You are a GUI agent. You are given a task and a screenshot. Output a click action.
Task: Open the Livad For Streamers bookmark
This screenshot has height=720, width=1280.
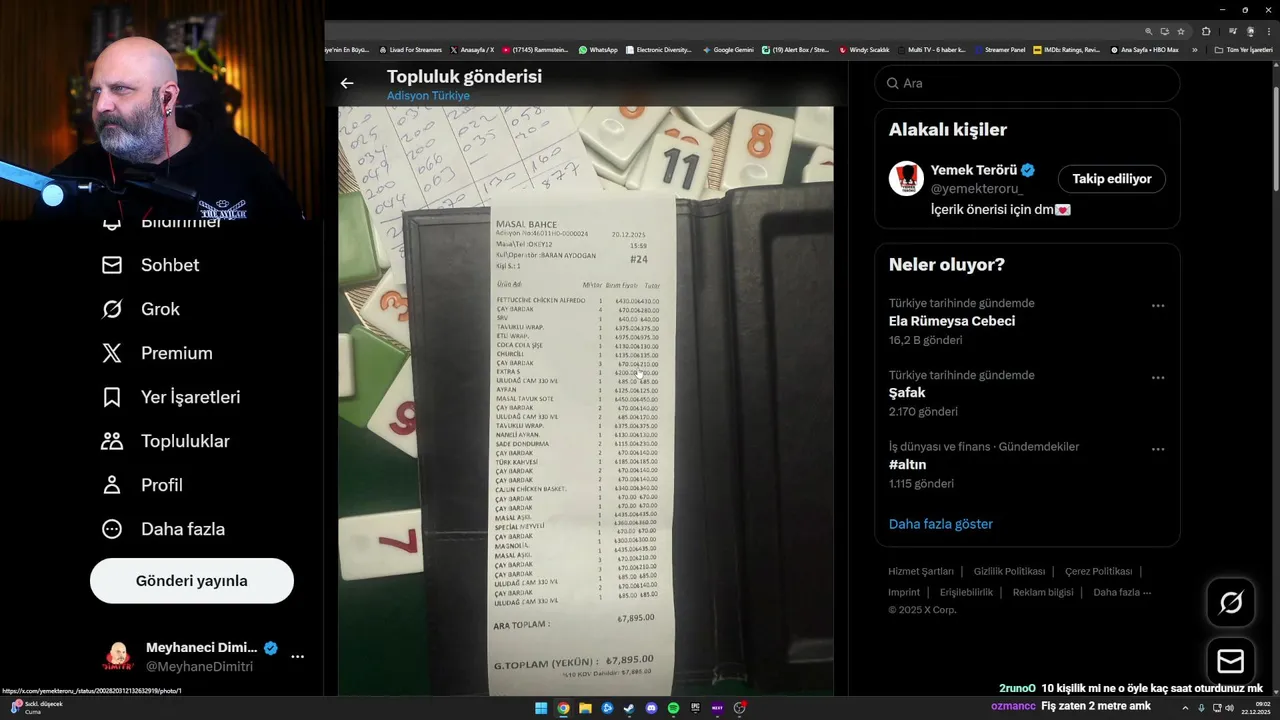(410, 50)
